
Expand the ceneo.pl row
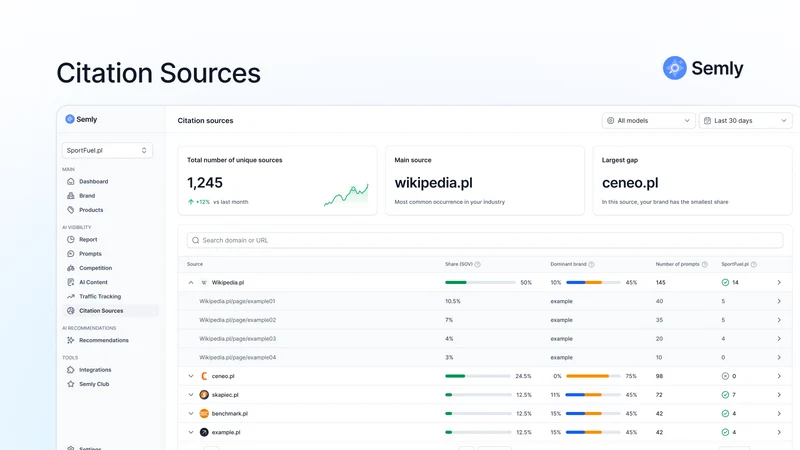[191, 377]
